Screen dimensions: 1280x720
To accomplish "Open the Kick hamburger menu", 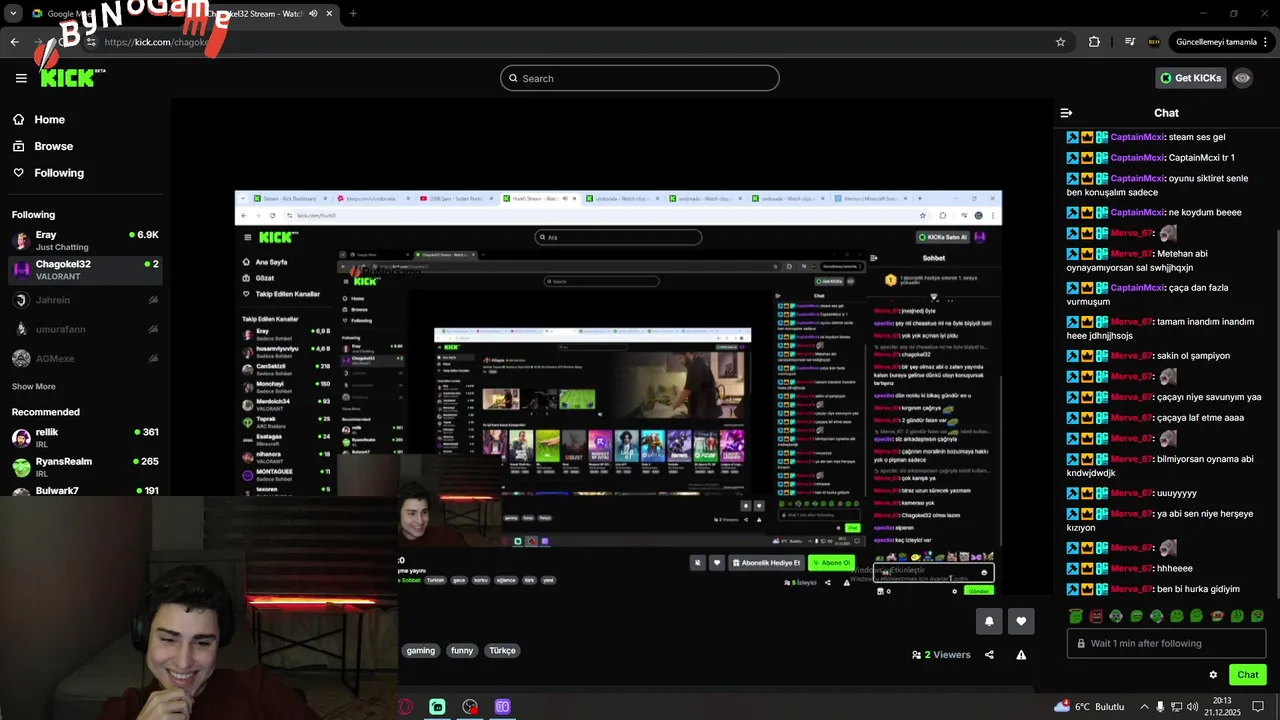I will (21, 78).
